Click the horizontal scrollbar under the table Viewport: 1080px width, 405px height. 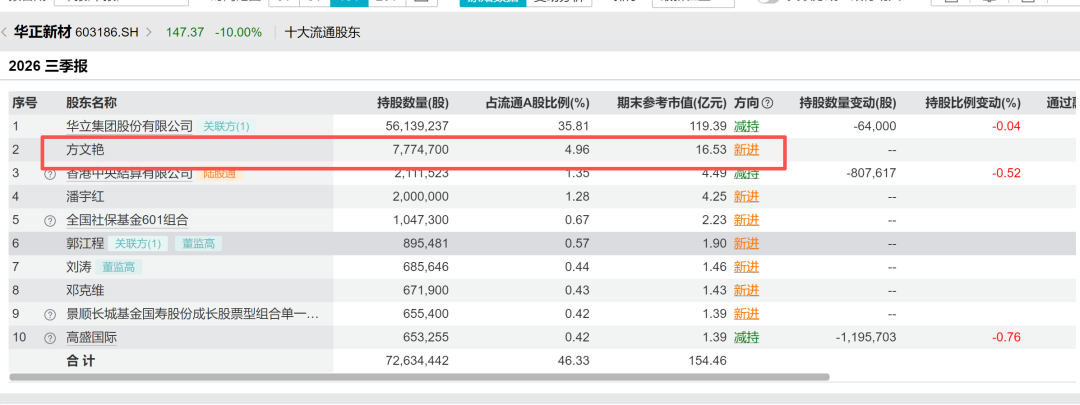[419, 377]
